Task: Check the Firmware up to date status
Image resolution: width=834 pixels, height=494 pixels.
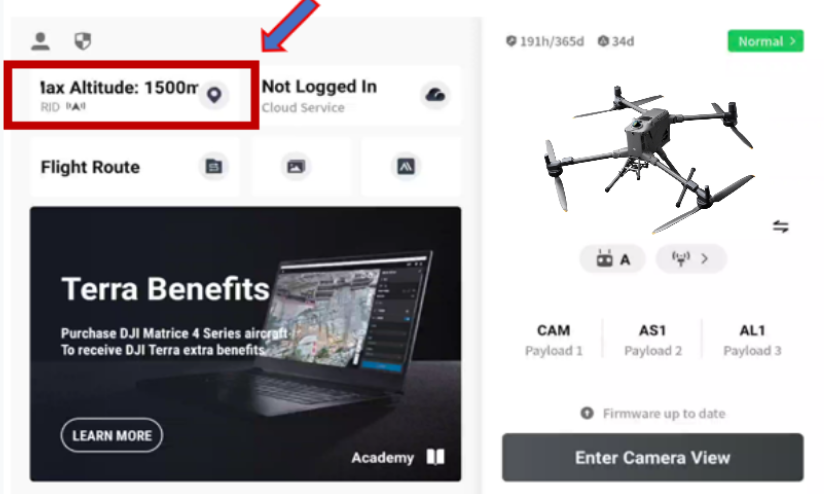Action: point(653,413)
